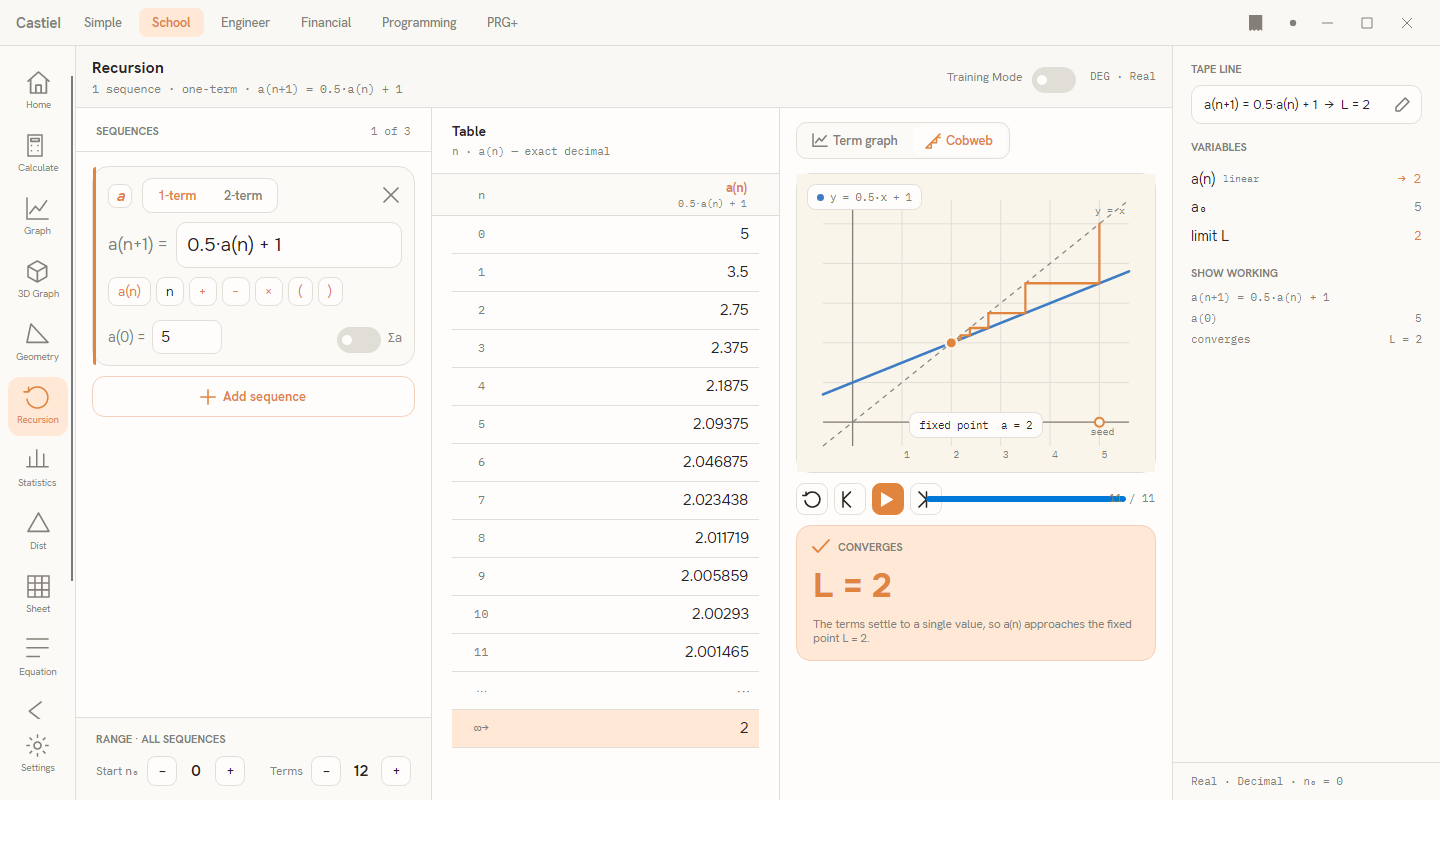The image size is (1440, 860).
Task: Play the cobweb animation
Action: 887,499
